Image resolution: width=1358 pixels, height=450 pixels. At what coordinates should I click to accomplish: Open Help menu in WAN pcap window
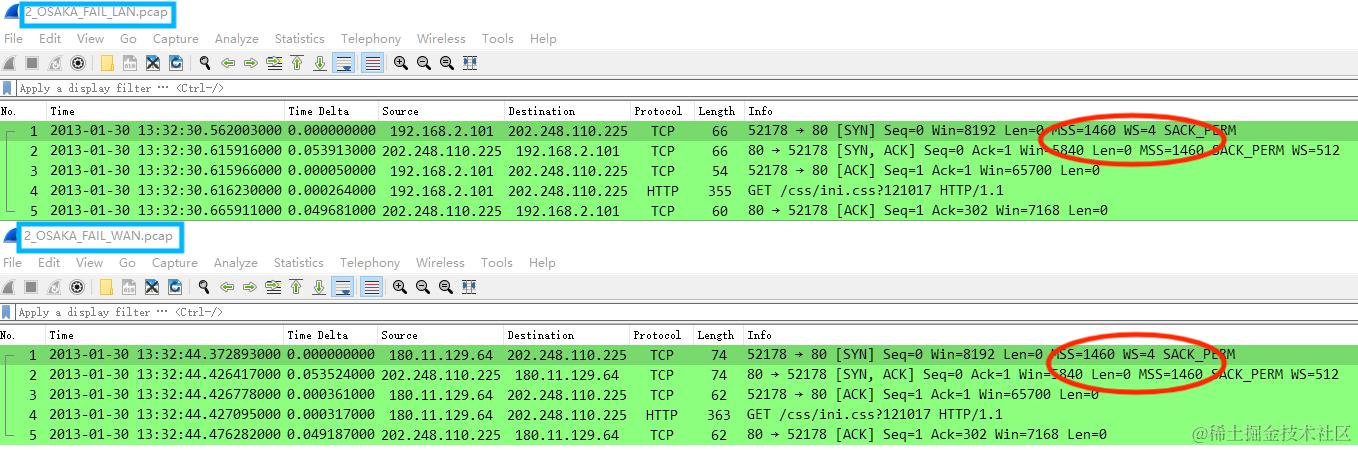point(543,263)
